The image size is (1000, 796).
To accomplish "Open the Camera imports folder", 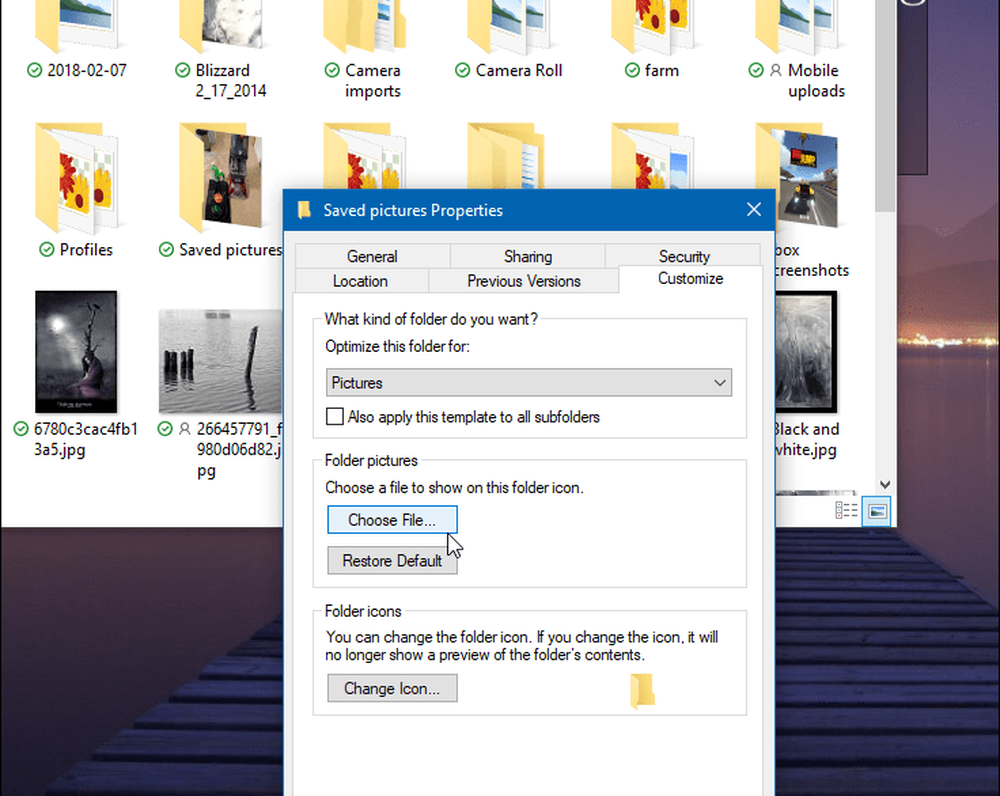I will (x=364, y=26).
